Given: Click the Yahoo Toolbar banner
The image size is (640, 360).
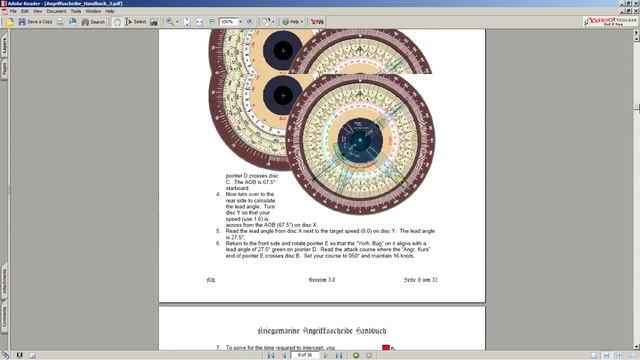Looking at the screenshot, I should (610, 22).
